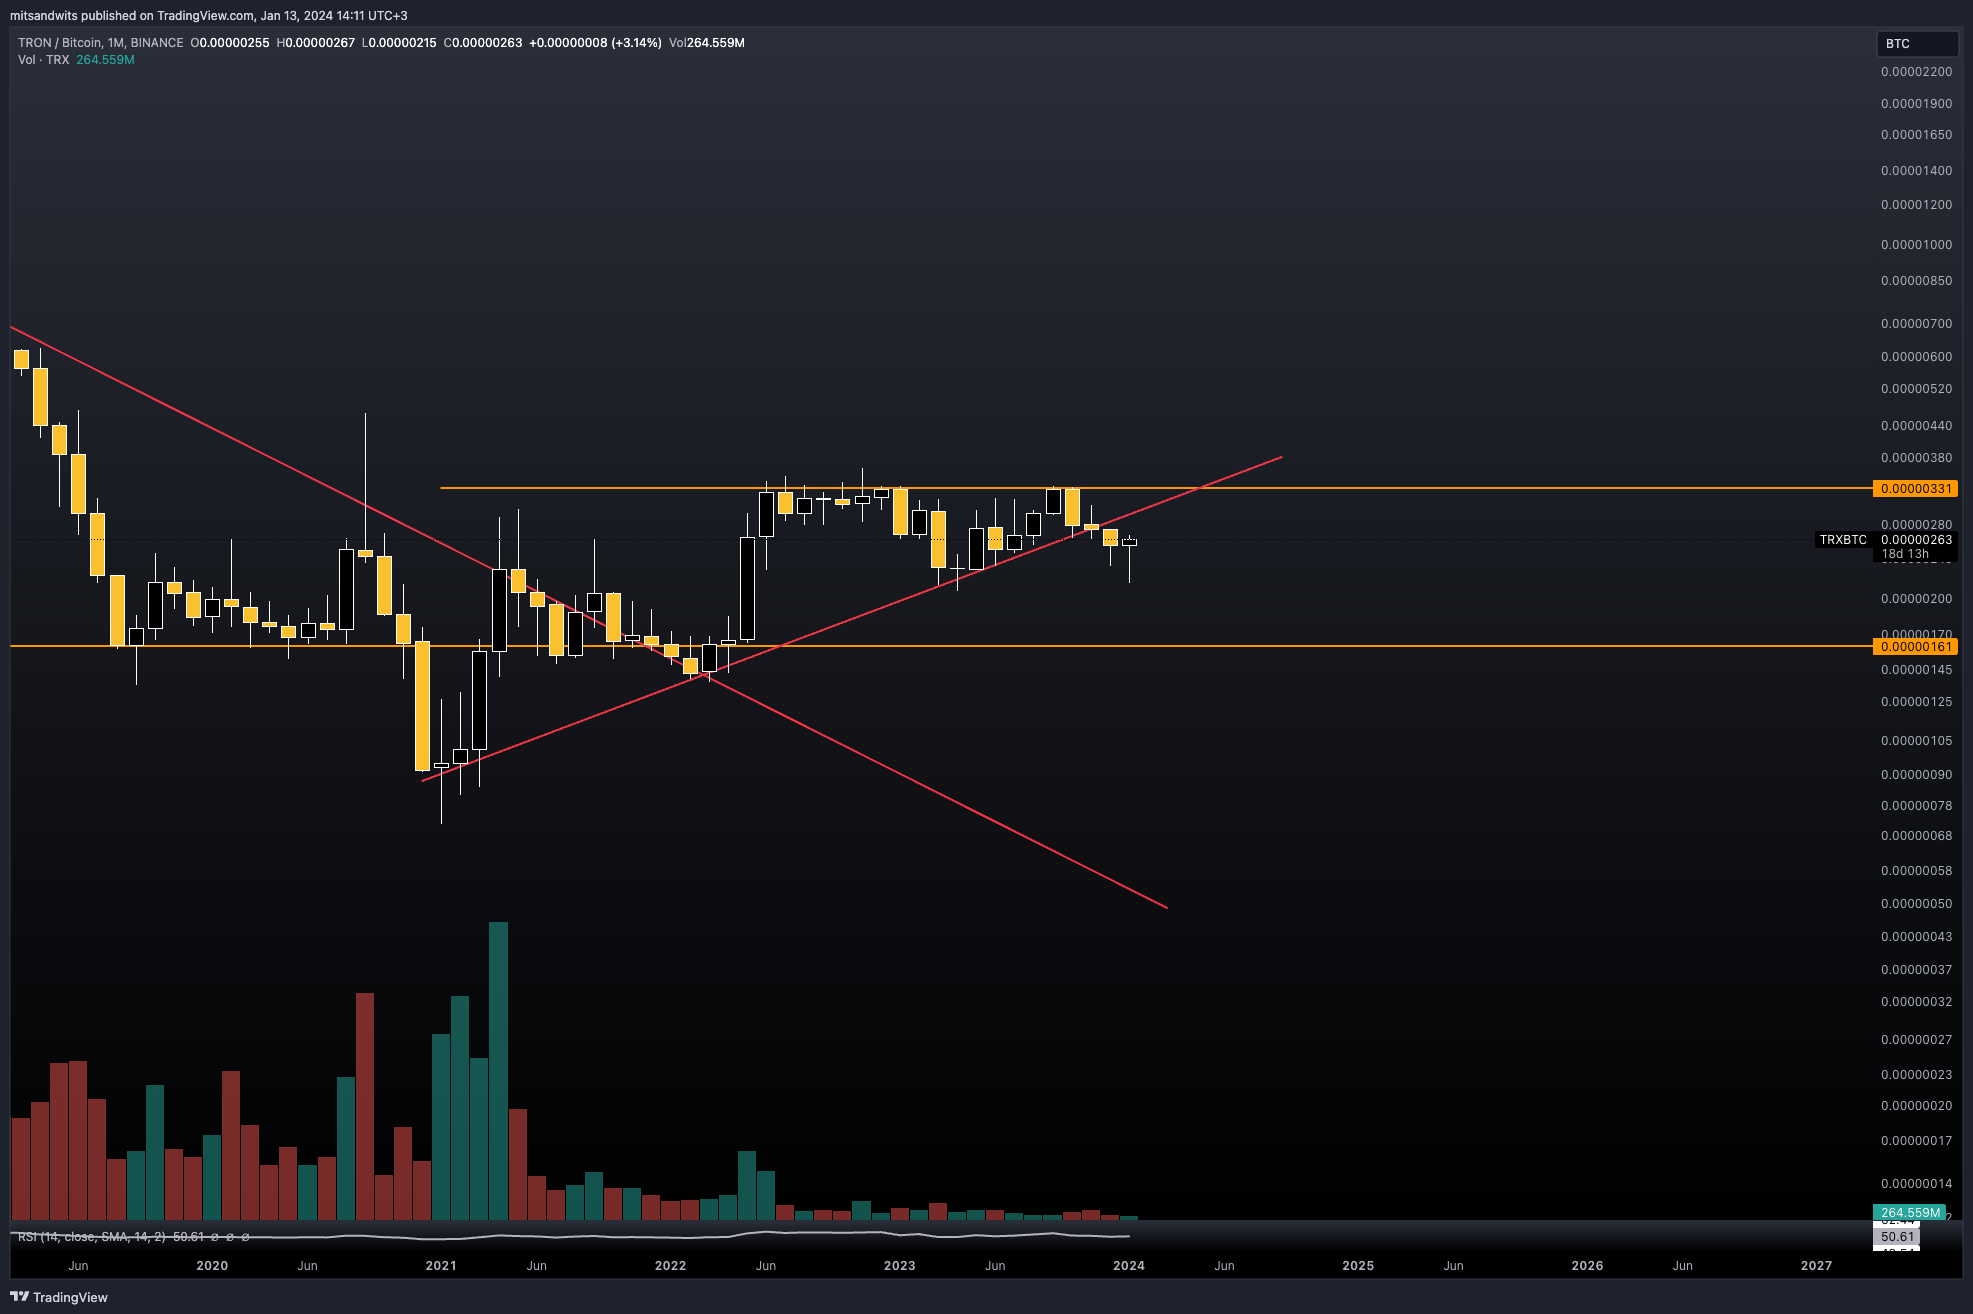Click the Jun label between 2024 and 2025

point(1224,1266)
